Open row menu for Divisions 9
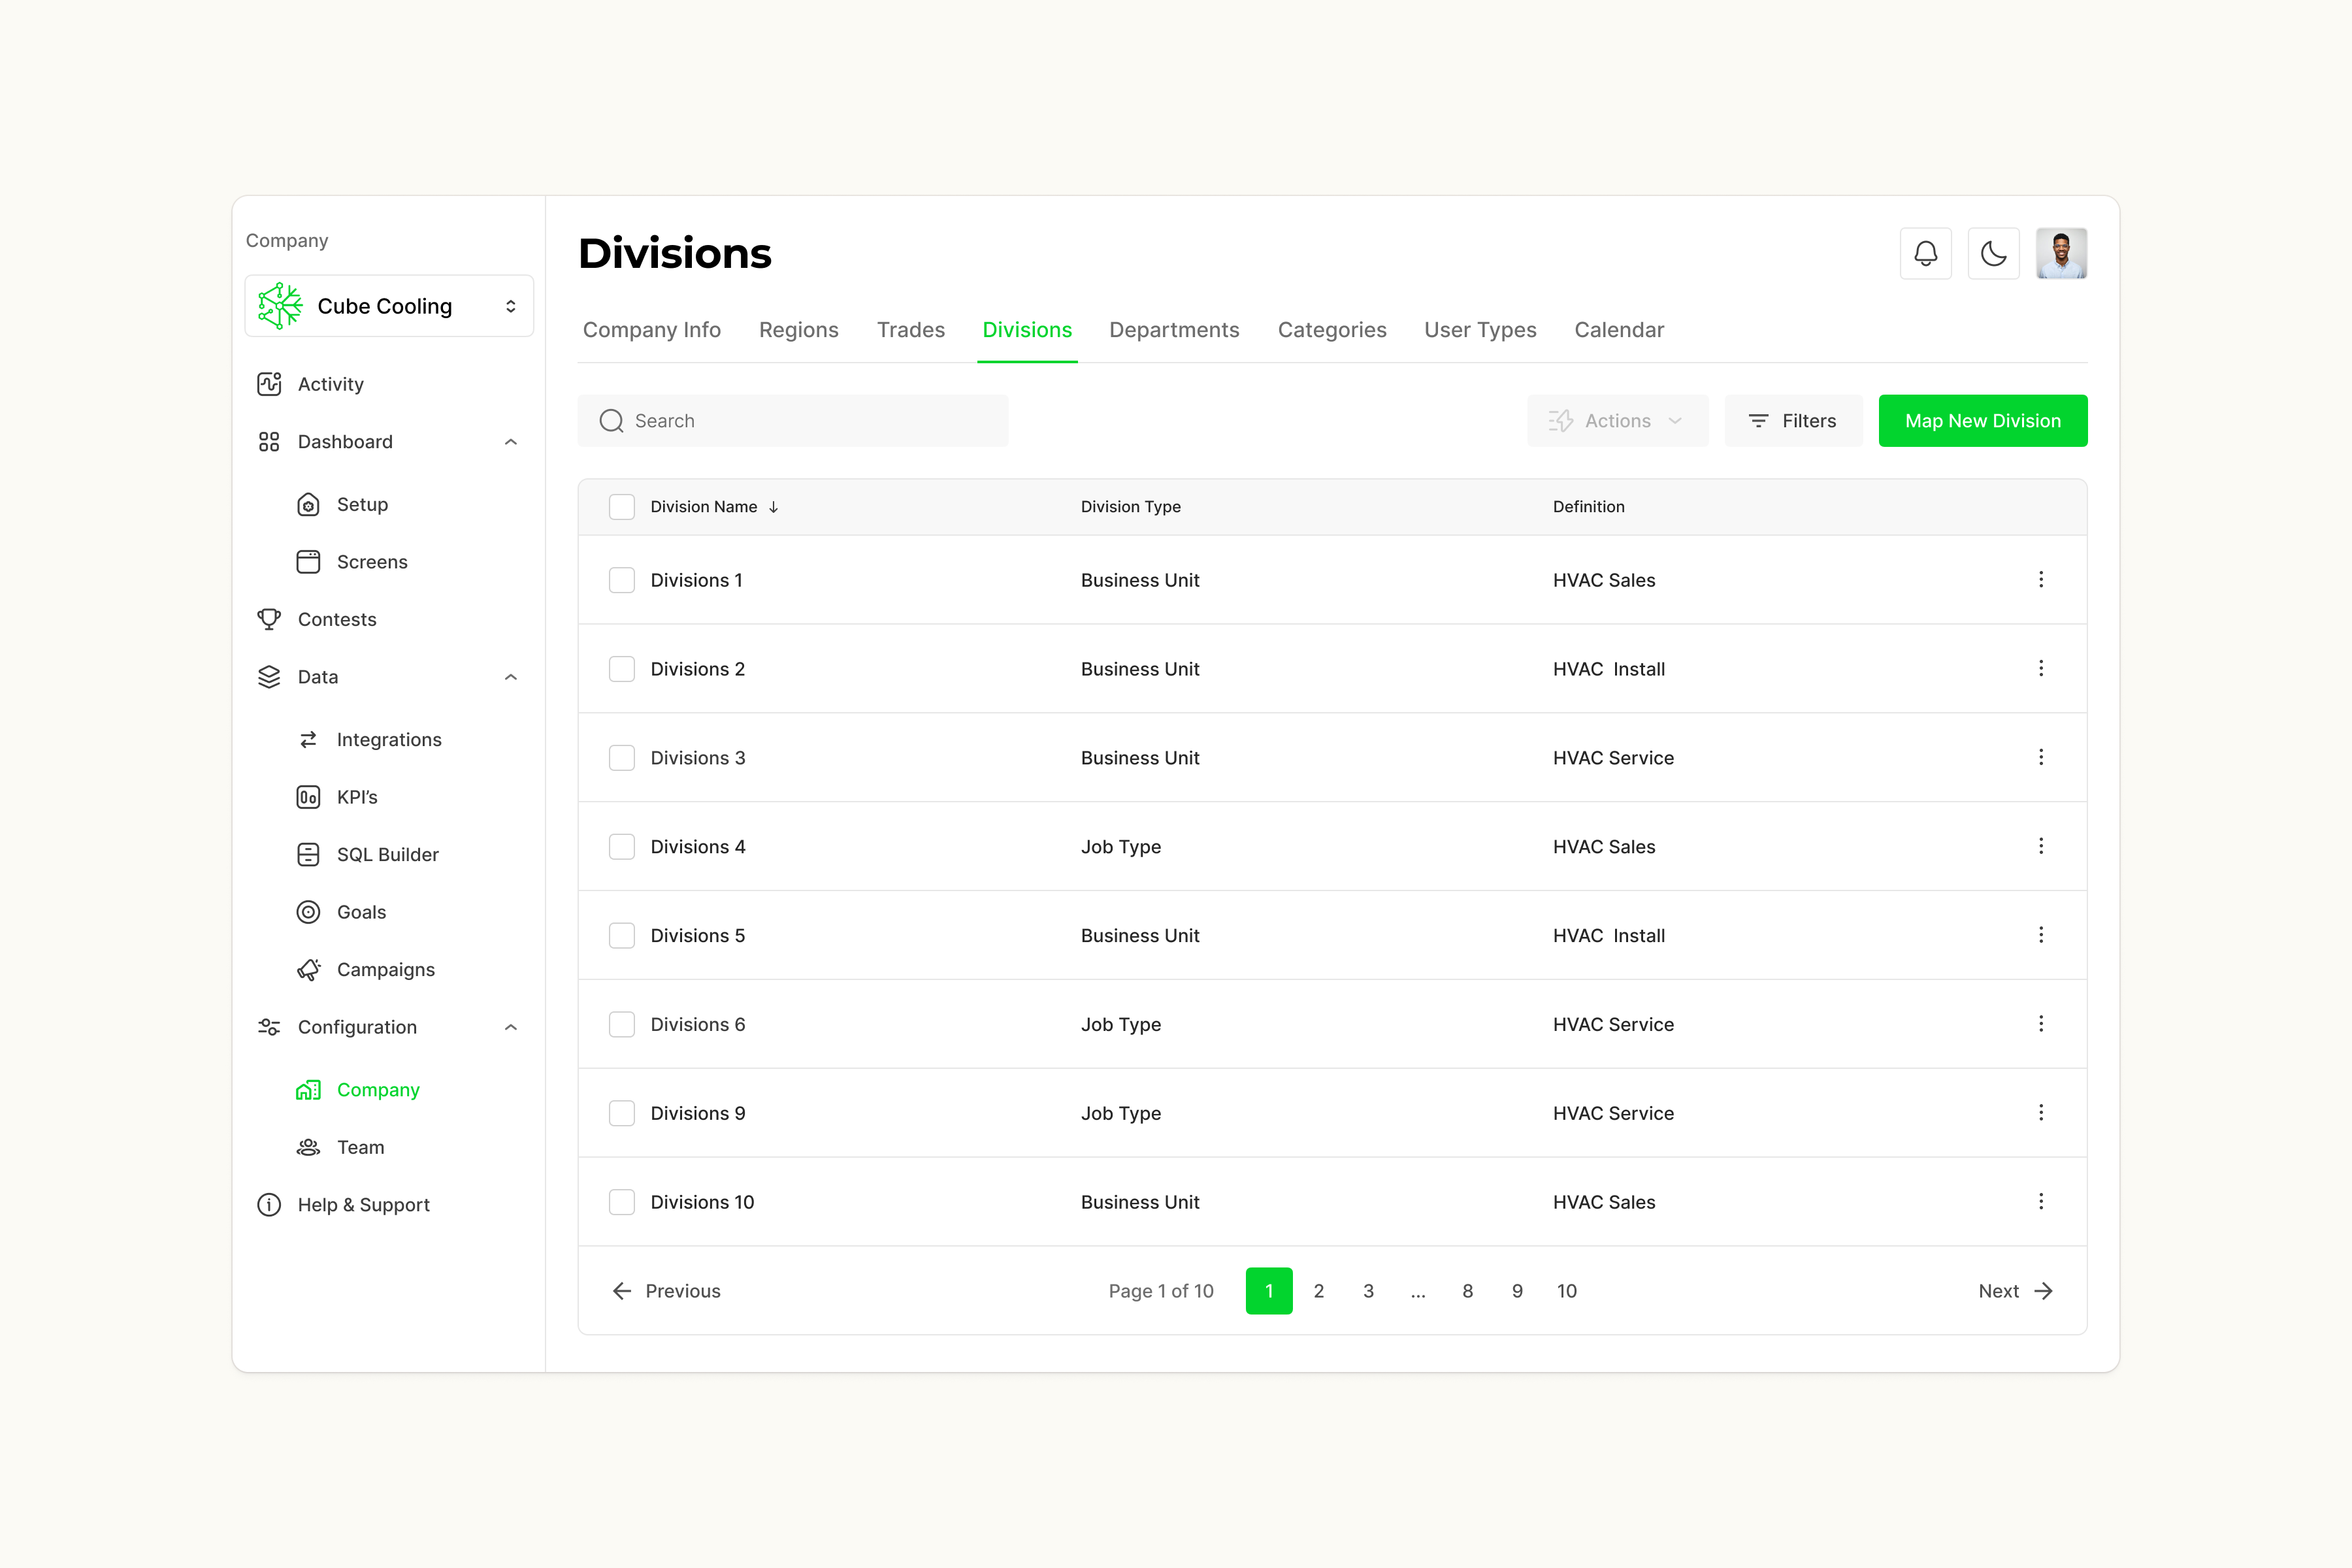This screenshot has height=1568, width=2352. click(x=2041, y=1112)
